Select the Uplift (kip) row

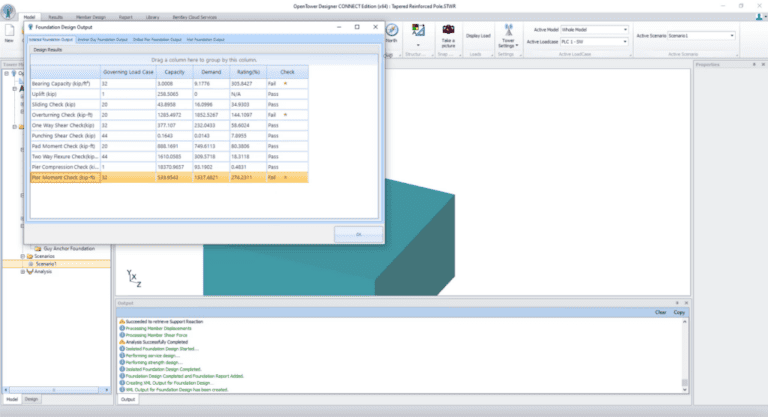click(x=169, y=94)
